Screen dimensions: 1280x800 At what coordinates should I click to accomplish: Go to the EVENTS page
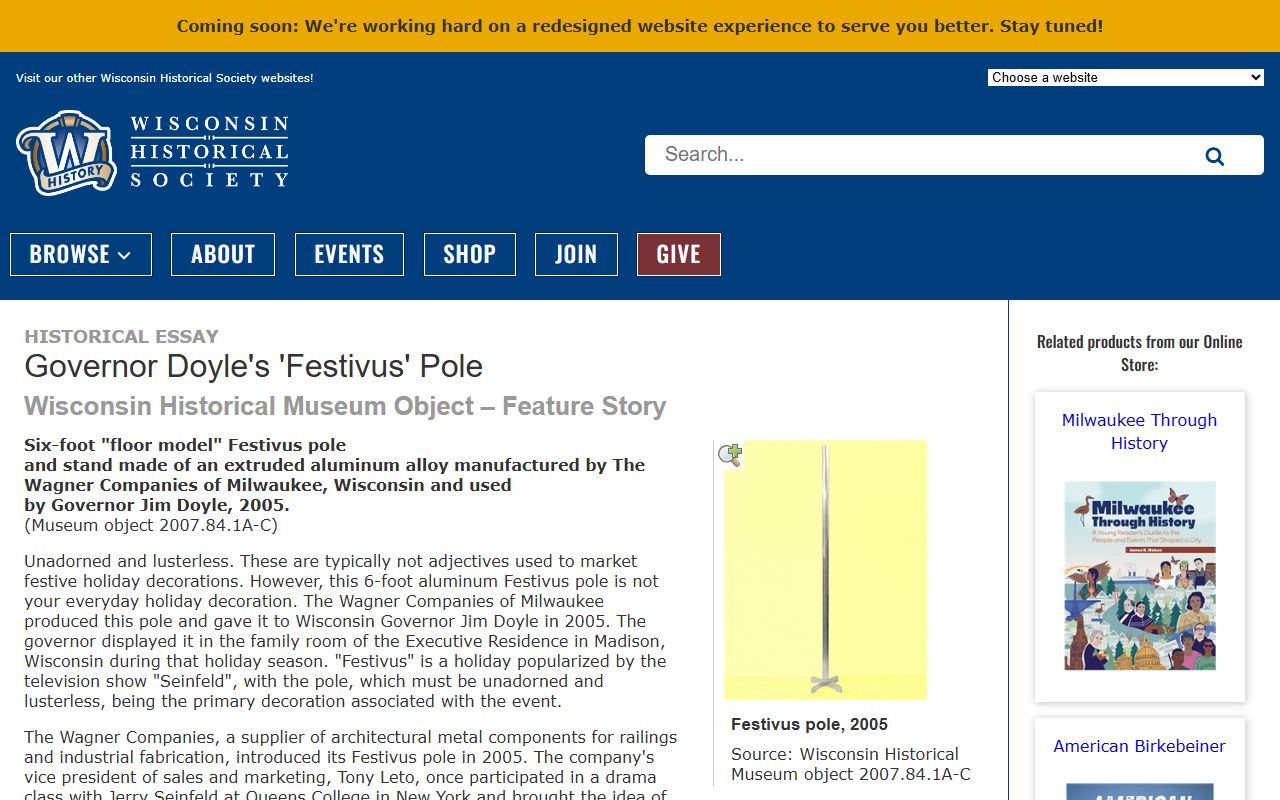pyautogui.click(x=349, y=254)
